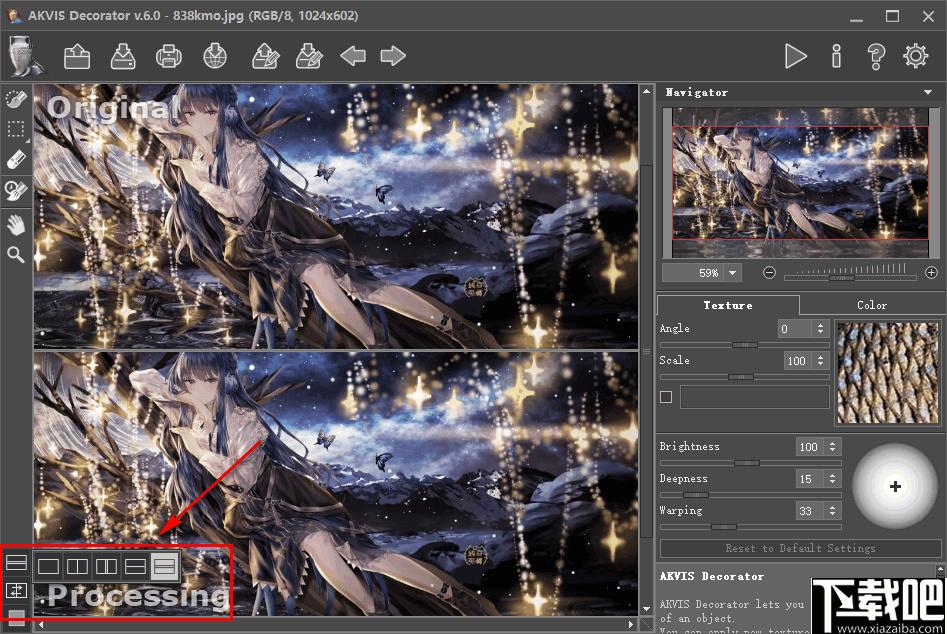The width and height of the screenshot is (947, 634).
Task: Click Reset to Default Settings button
Action: (x=800, y=548)
